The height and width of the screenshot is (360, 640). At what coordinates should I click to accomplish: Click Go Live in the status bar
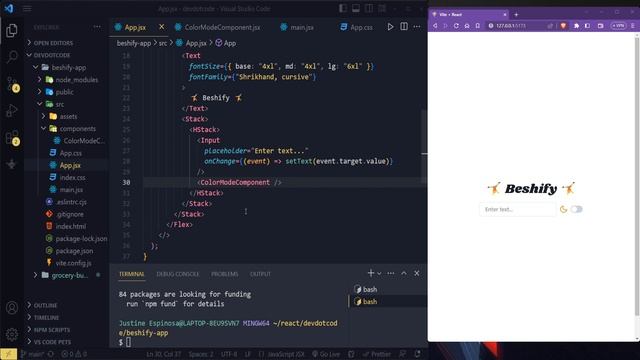pyautogui.click(x=326, y=354)
